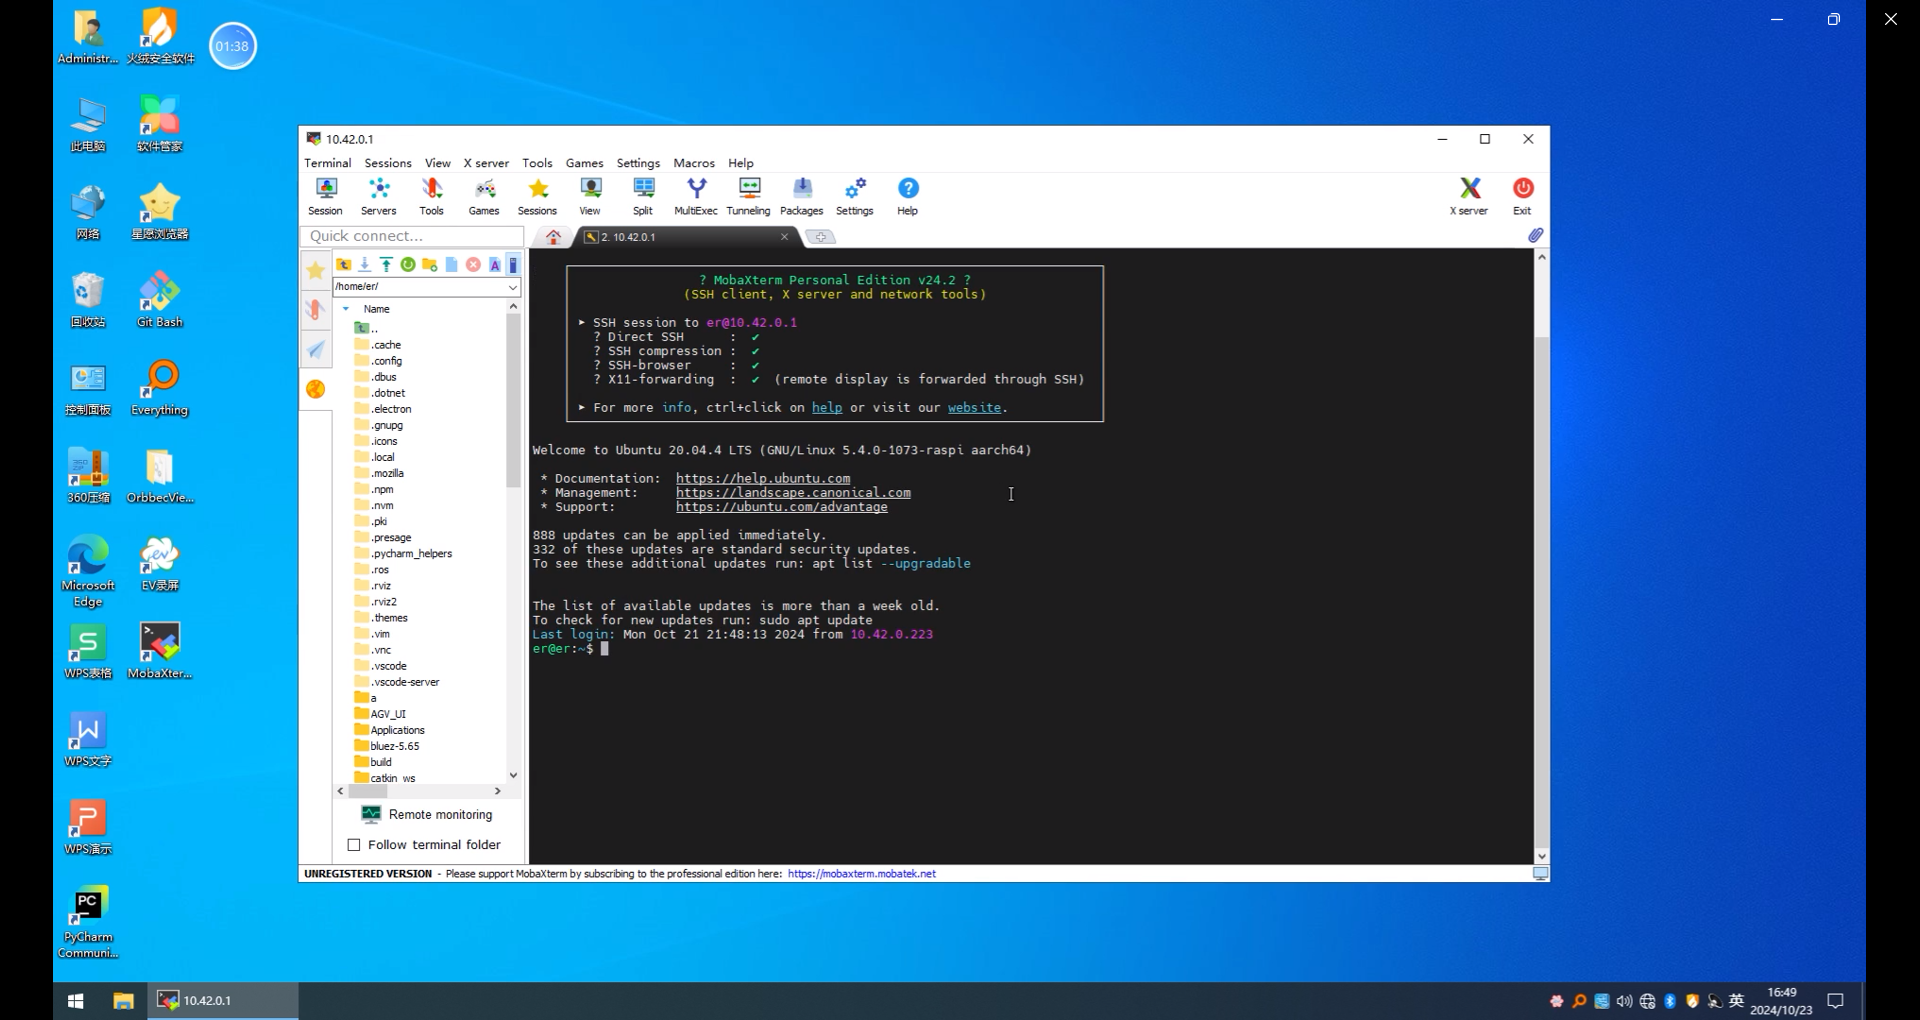Go to parent folder in SFTP toolbar
1920x1020 pixels.
[343, 264]
